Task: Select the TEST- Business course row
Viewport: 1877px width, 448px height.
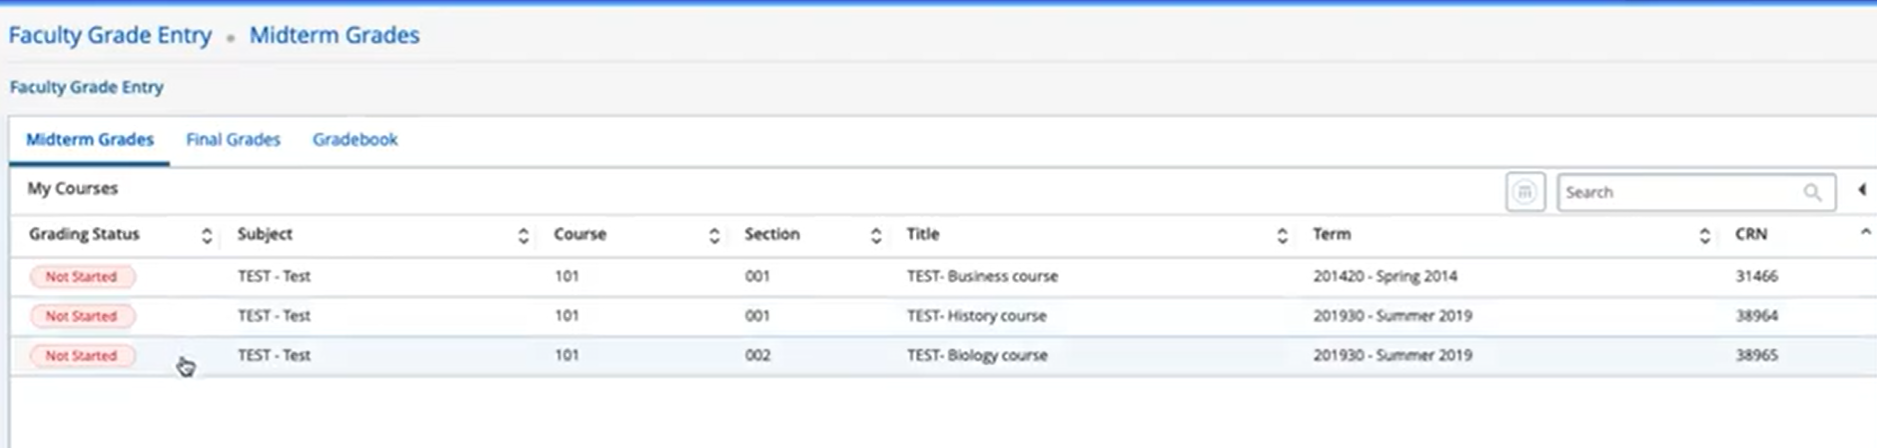Action: [981, 276]
